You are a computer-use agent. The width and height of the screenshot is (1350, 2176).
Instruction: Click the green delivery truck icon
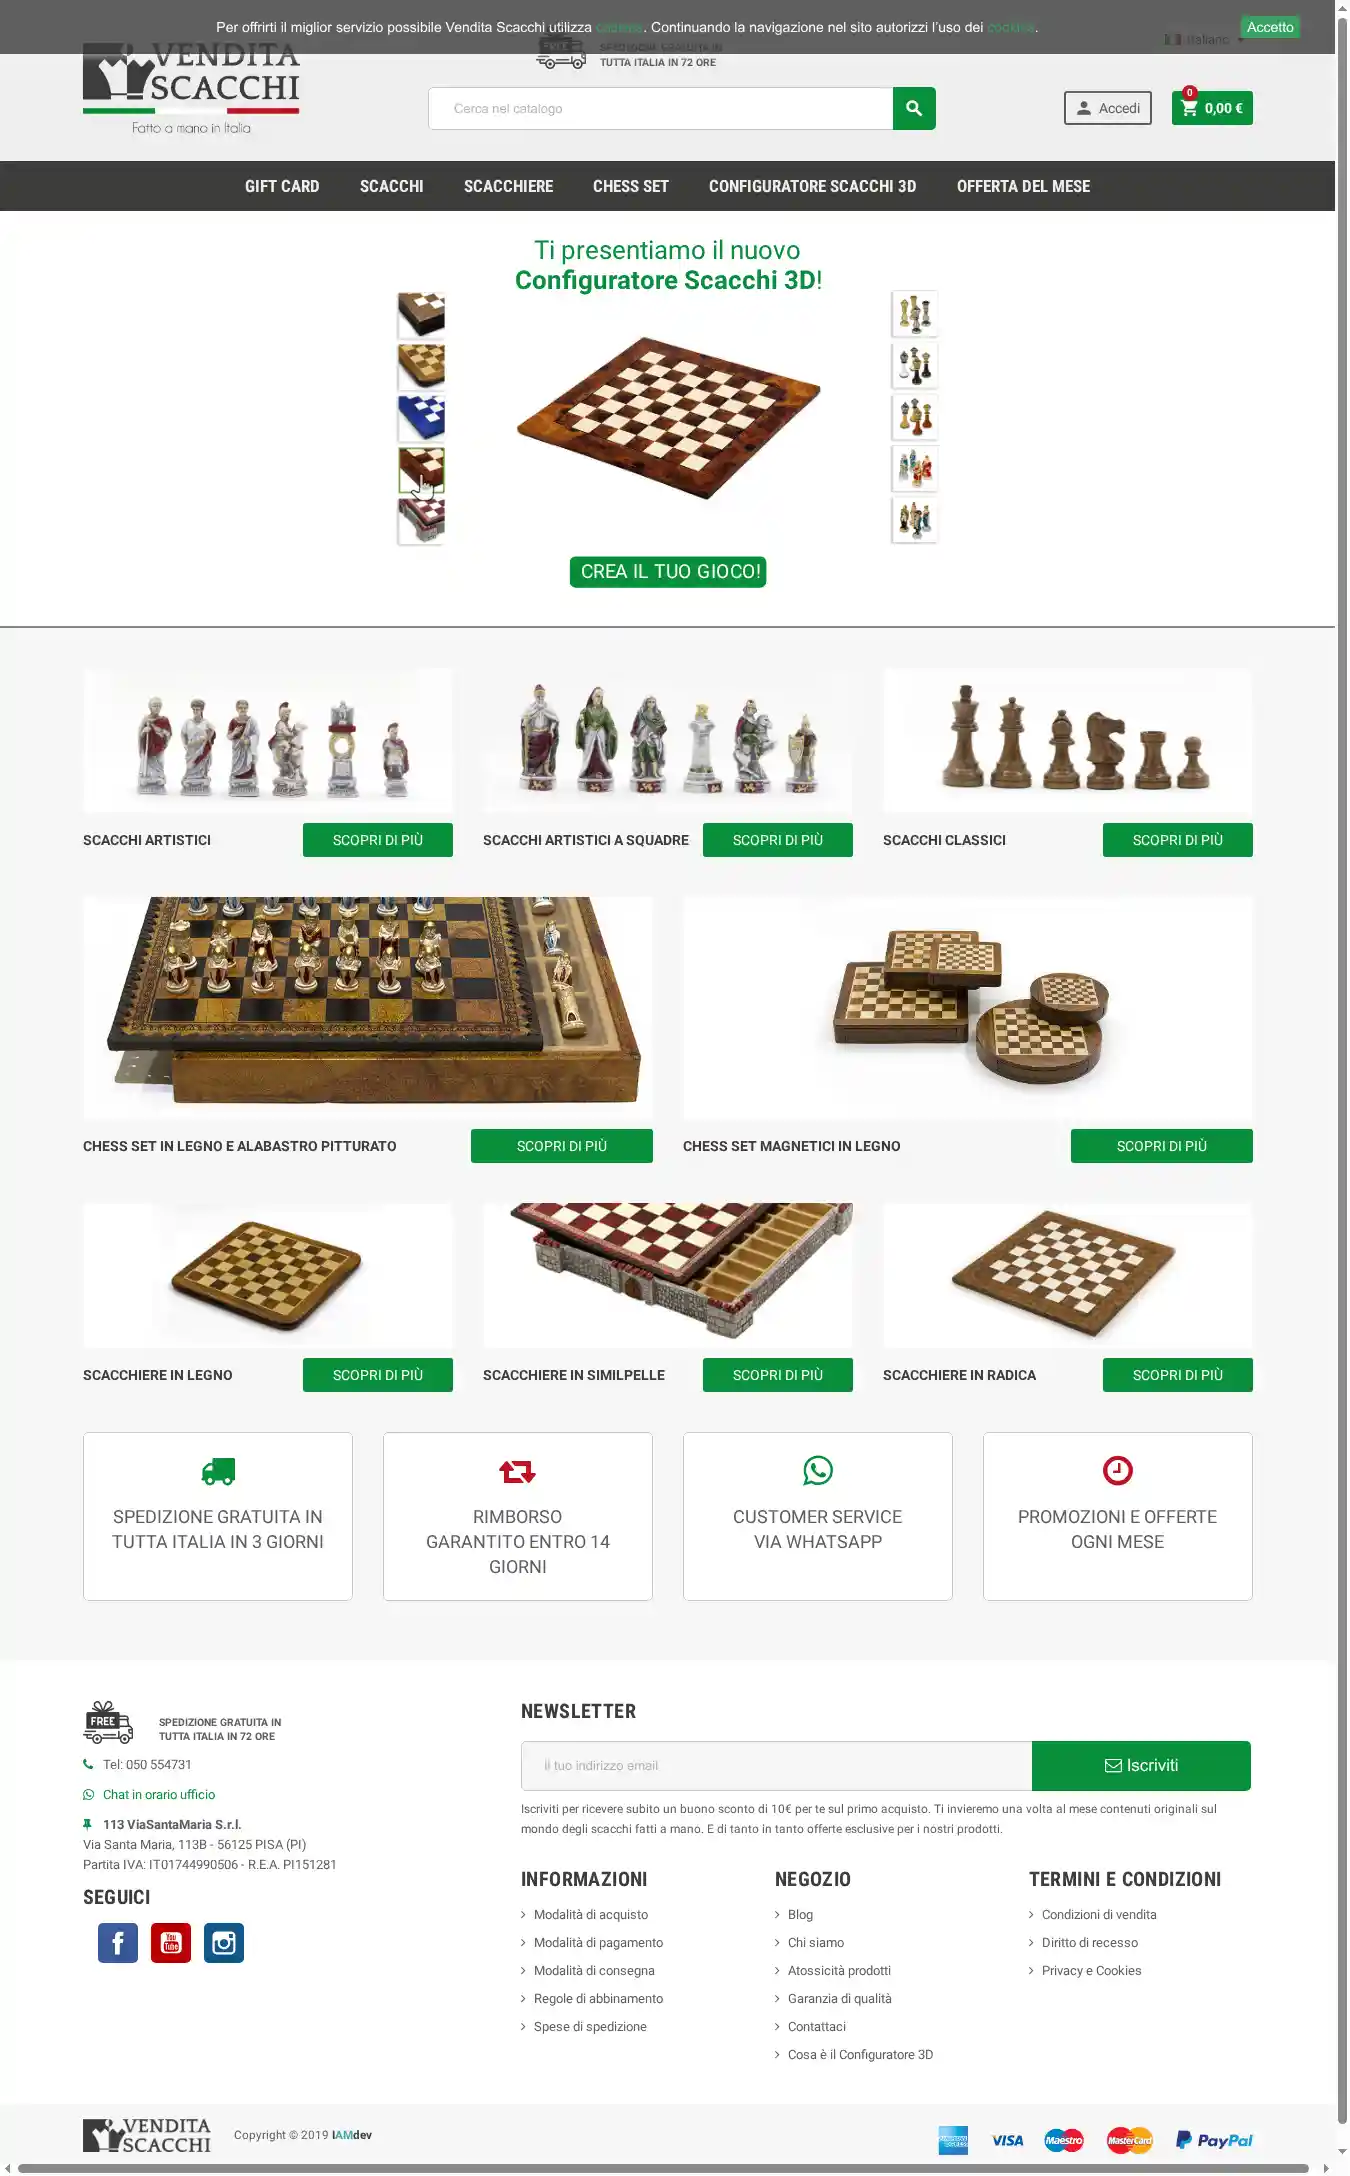218,1471
